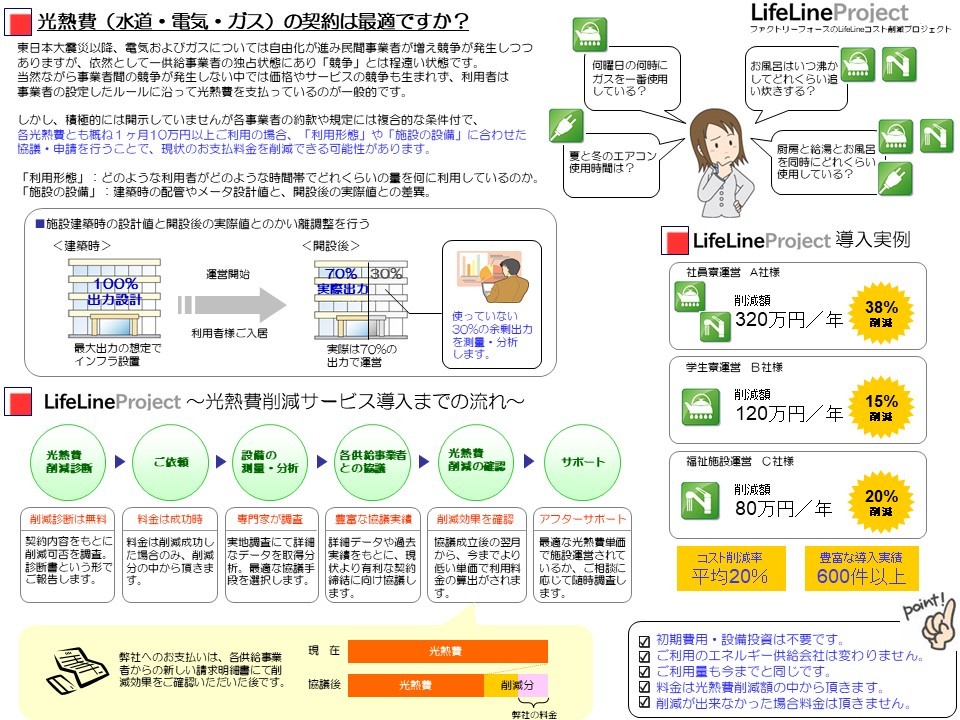This screenshot has width=960, height=720.
Task: Click the 320万円／年 amount
Action: pos(789,320)
